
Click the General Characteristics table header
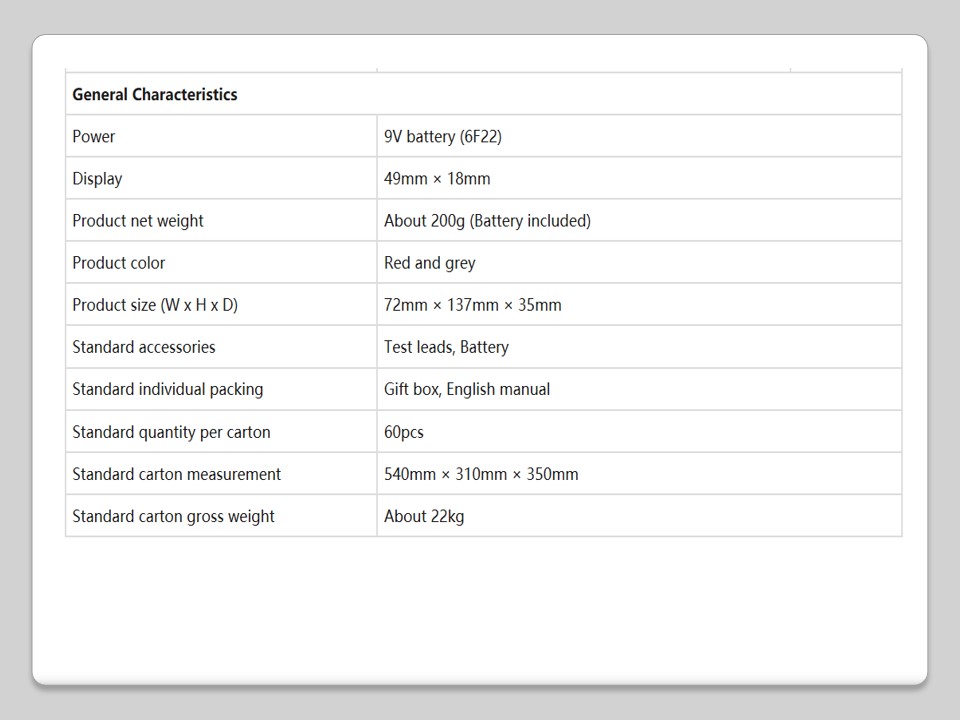pyautogui.click(x=155, y=95)
